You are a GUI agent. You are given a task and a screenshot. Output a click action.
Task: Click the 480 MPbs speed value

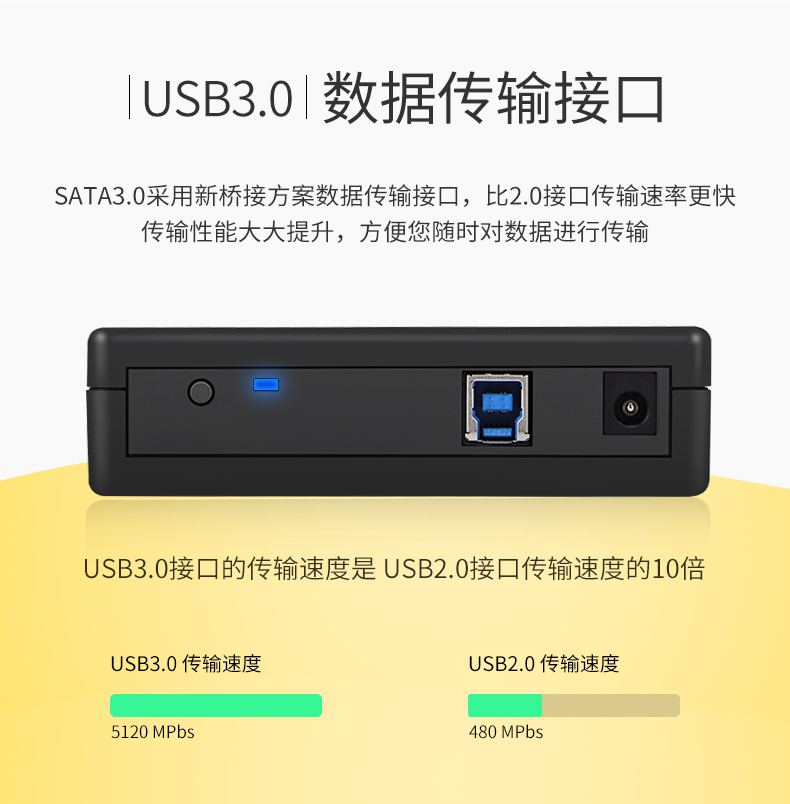[505, 732]
